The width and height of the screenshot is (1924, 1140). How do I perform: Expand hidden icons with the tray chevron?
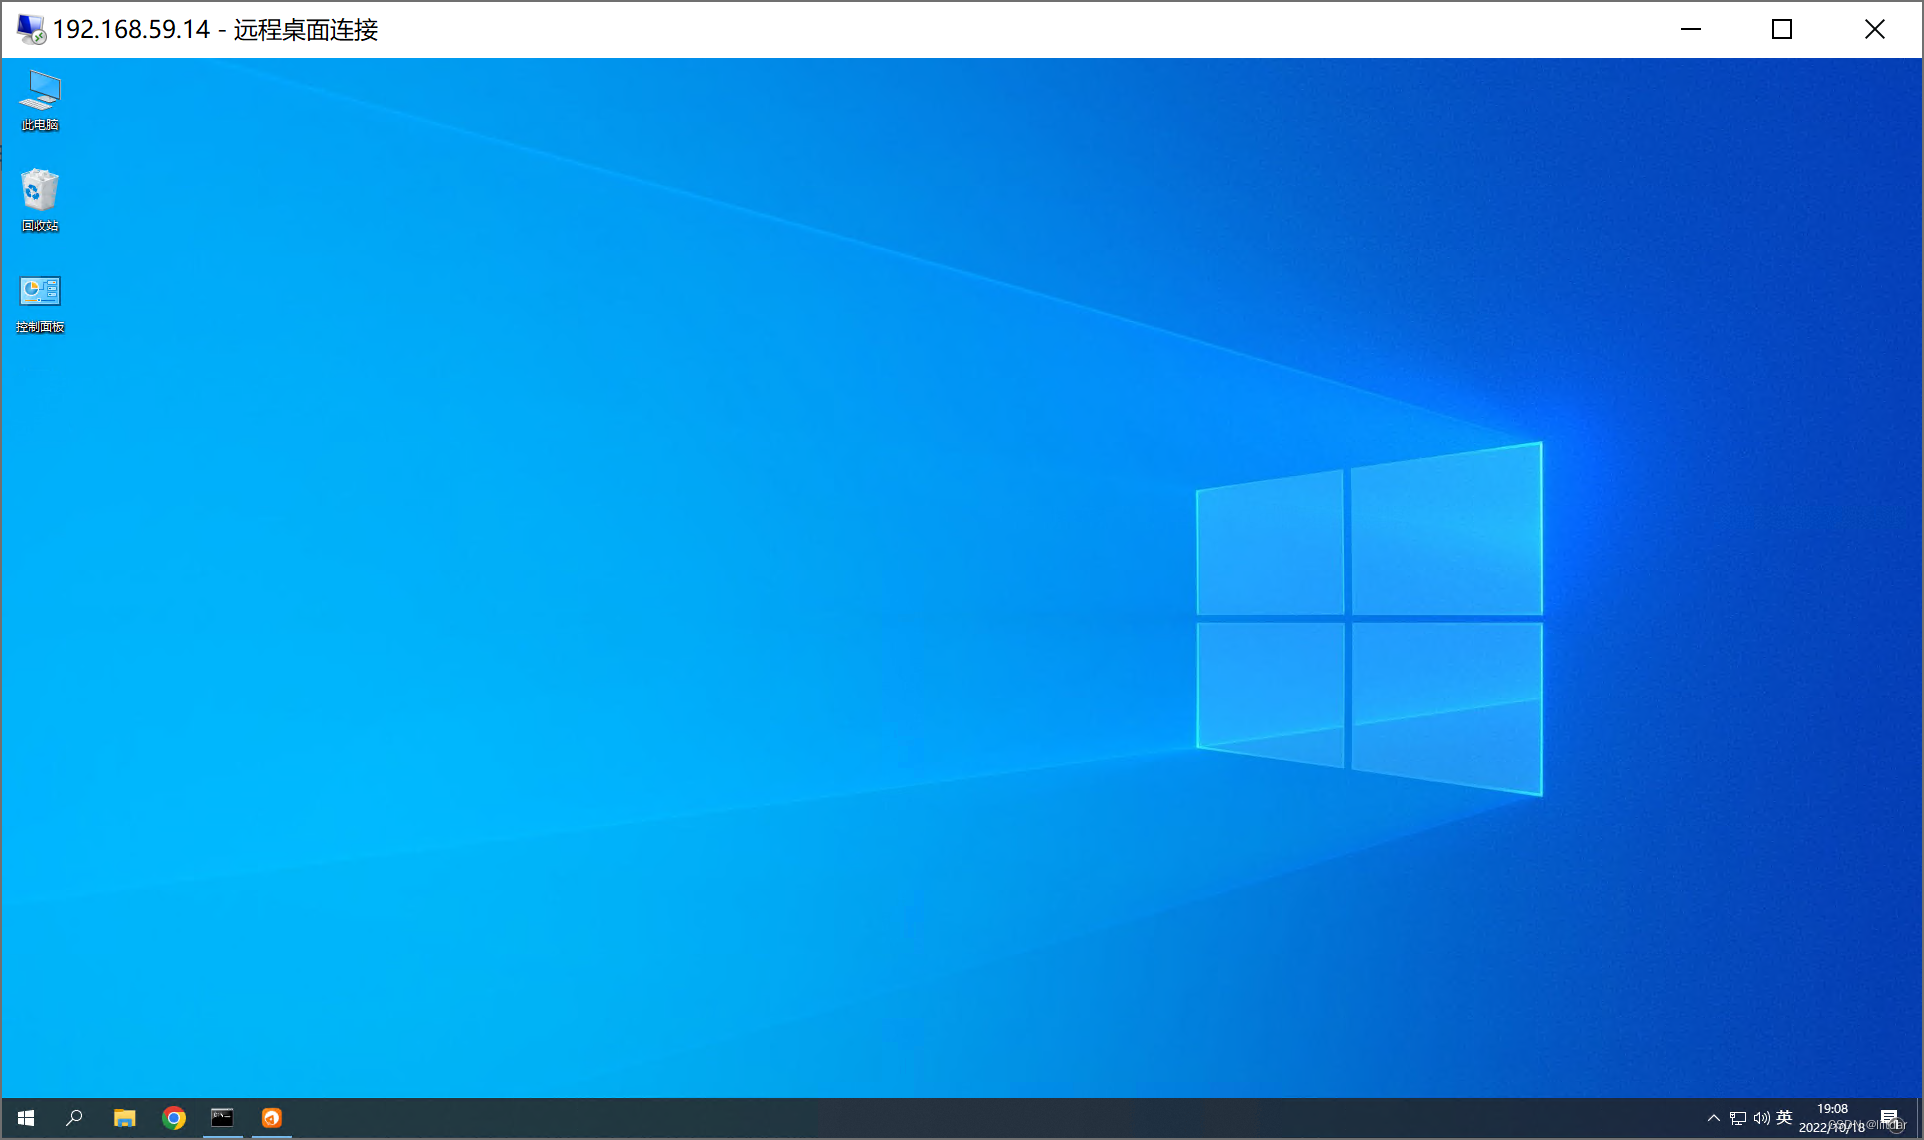pyautogui.click(x=1714, y=1118)
